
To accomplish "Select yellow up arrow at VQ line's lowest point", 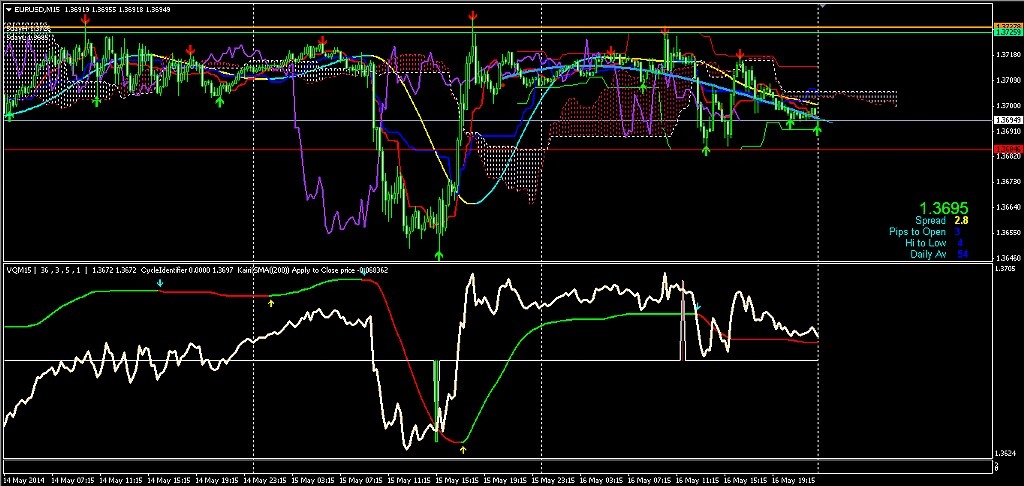I will [463, 449].
